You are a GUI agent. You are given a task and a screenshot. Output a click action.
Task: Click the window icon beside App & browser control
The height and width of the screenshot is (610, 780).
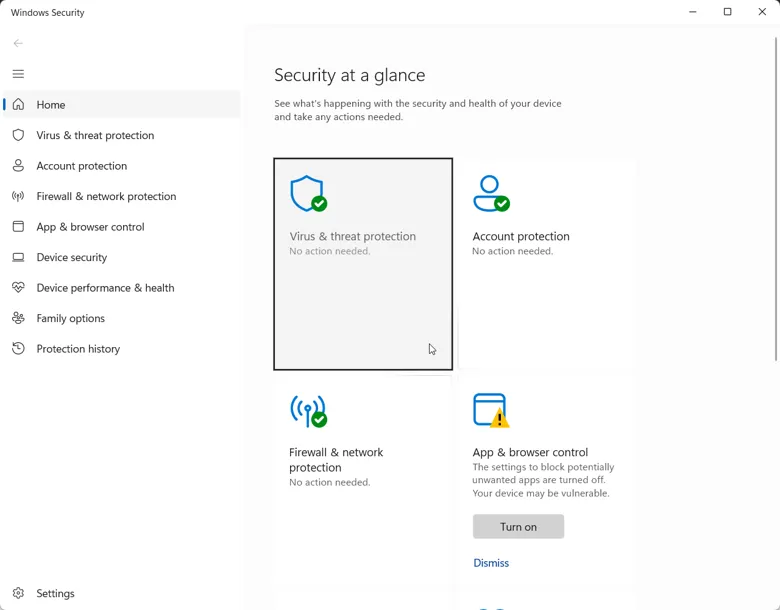[18, 227]
